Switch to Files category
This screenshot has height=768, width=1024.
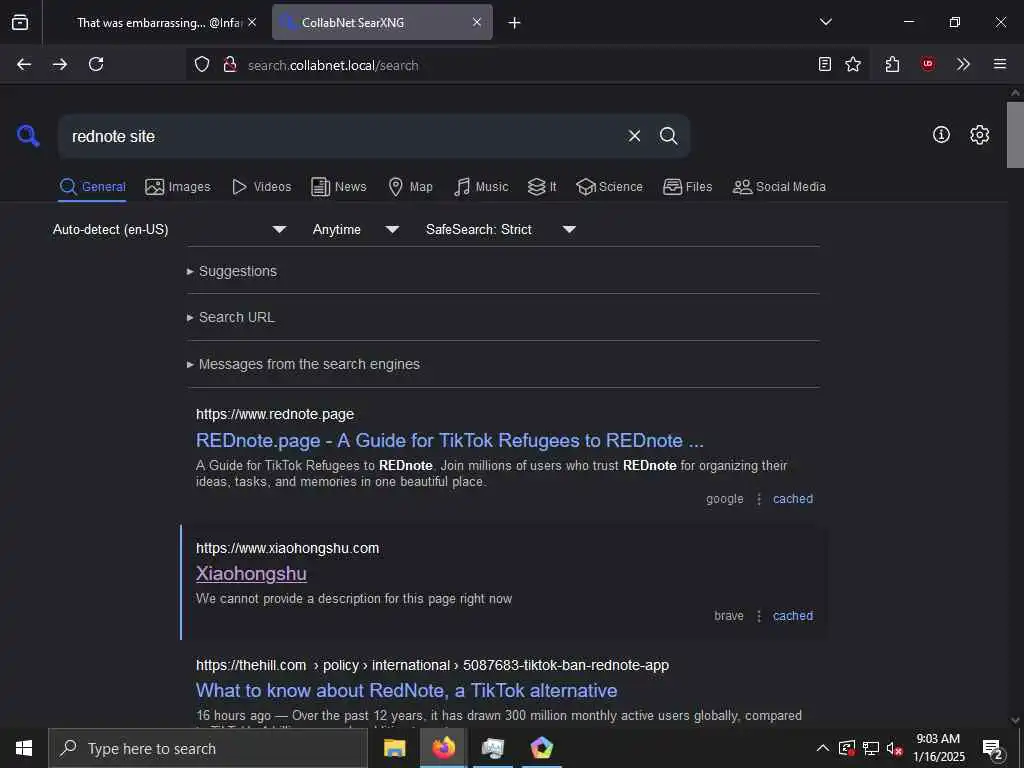click(x=688, y=187)
